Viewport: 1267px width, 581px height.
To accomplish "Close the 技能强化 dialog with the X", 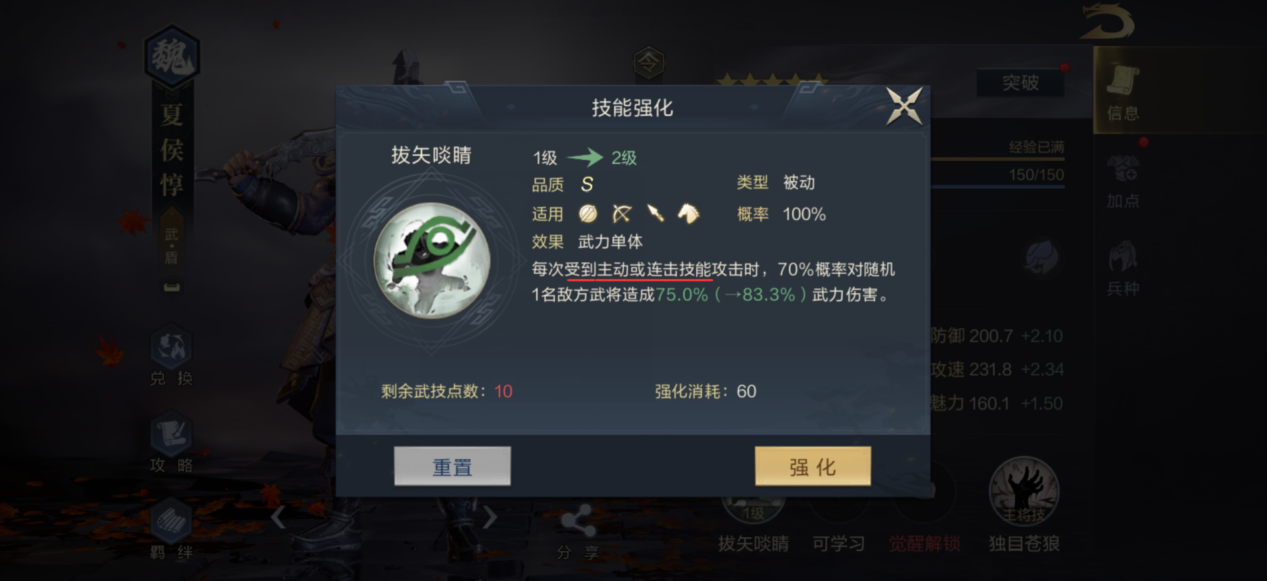I will [905, 106].
